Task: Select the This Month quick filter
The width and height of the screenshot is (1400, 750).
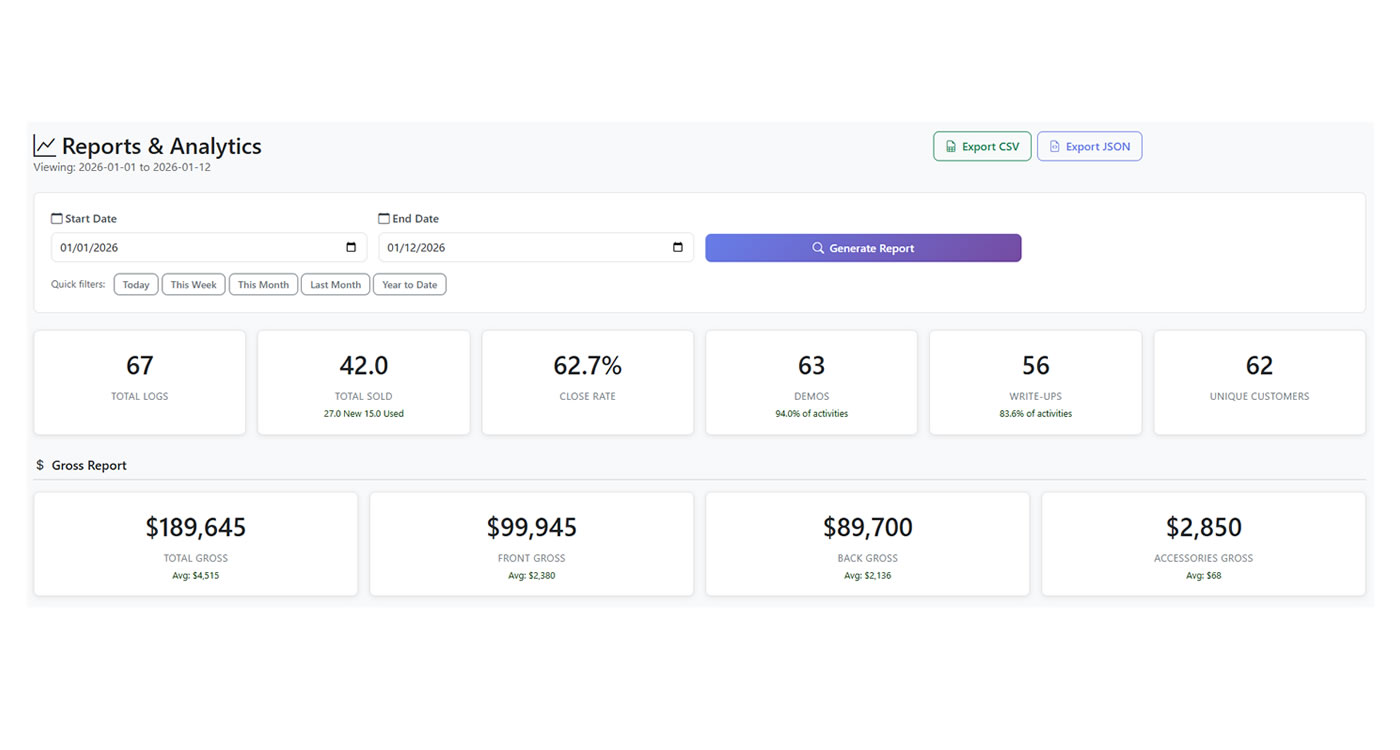Action: [x=263, y=284]
